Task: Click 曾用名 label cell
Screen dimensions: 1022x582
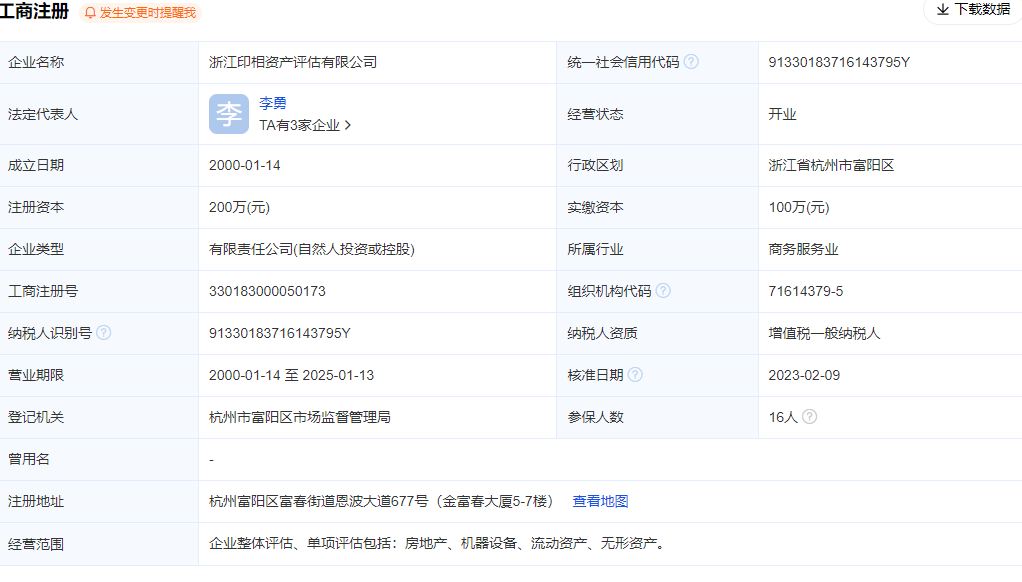Action: (99, 459)
